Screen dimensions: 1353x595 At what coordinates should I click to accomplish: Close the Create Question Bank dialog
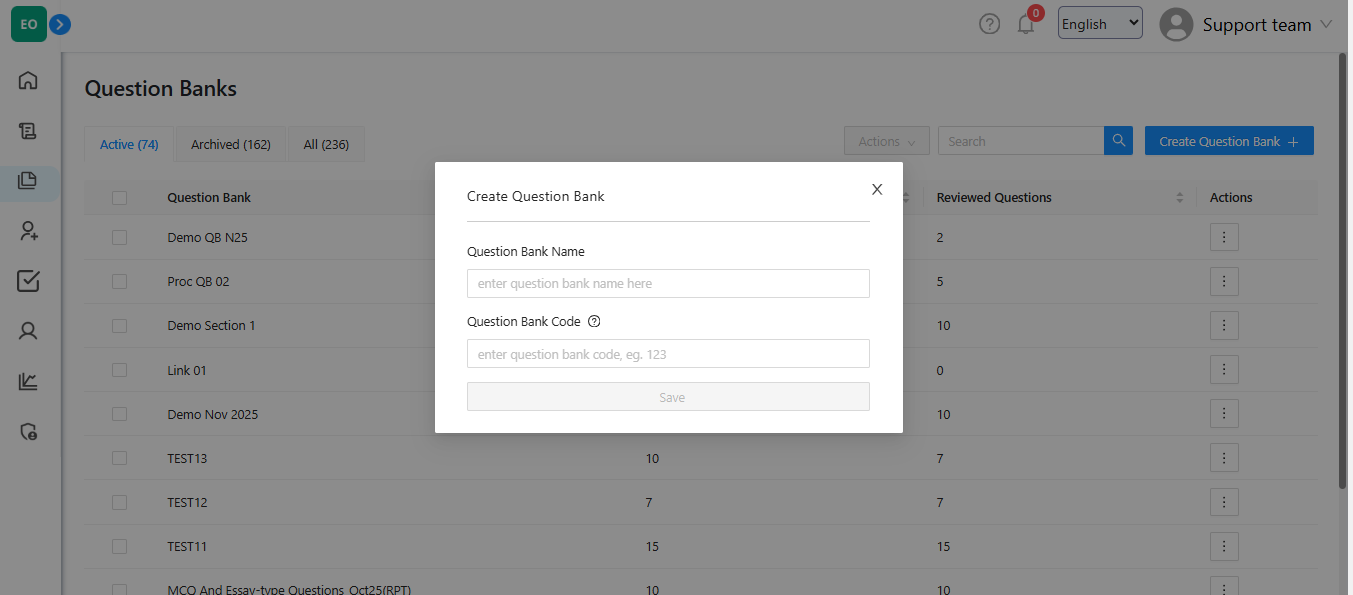coord(877,189)
